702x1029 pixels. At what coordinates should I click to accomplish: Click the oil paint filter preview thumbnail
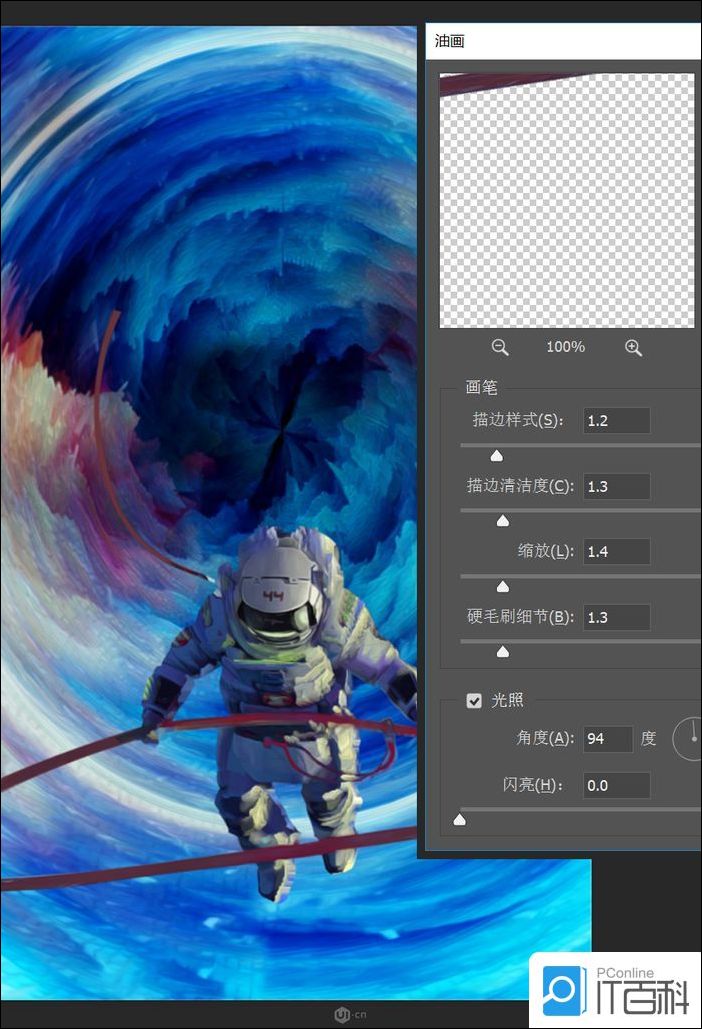(x=567, y=200)
